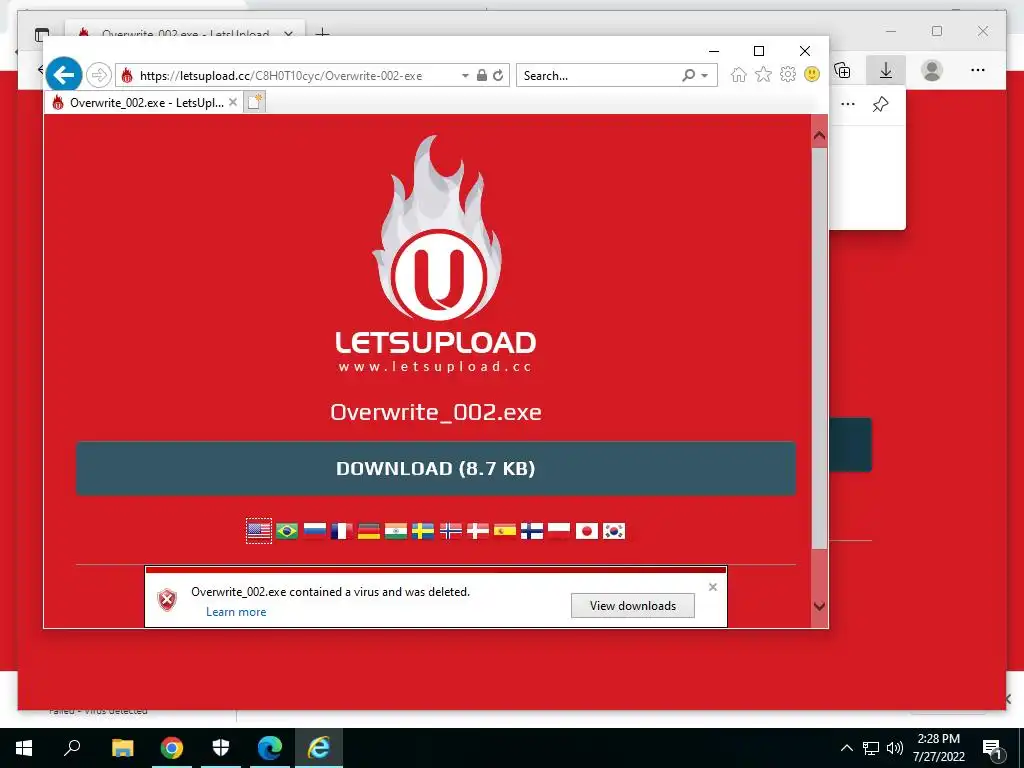The width and height of the screenshot is (1024, 768).
Task: Show hidden system tray icons
Action: point(846,748)
